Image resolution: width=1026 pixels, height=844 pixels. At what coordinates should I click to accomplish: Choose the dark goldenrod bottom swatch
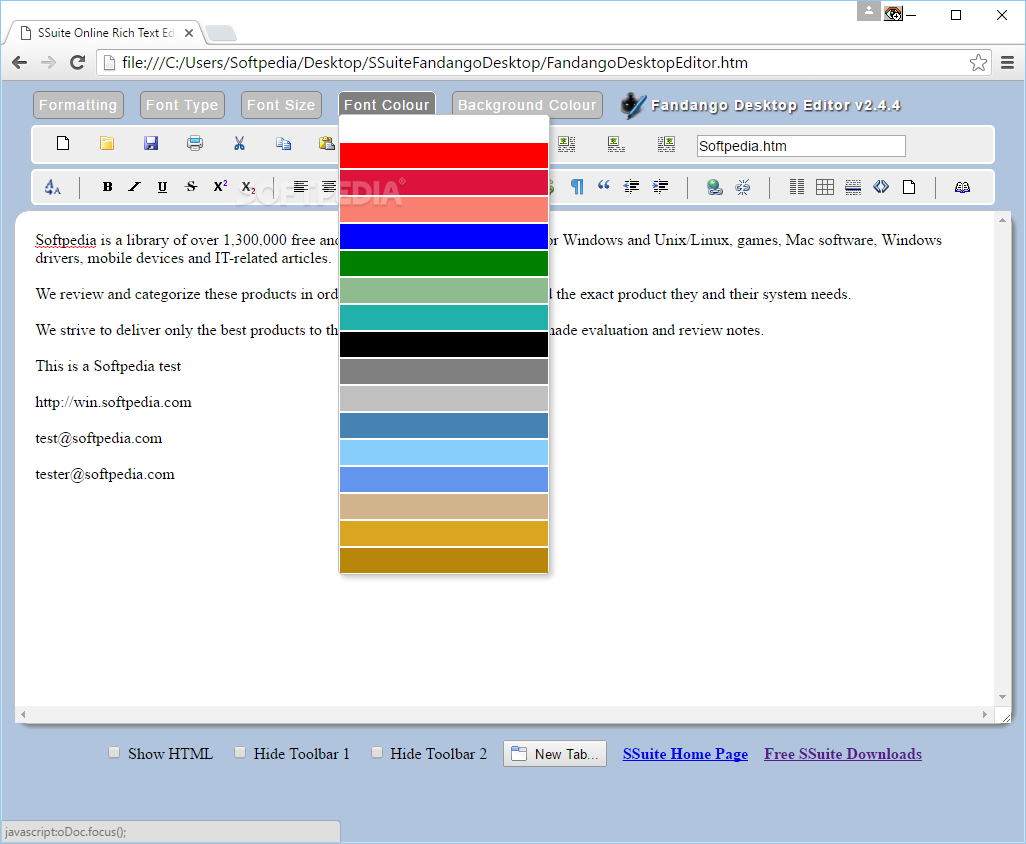tap(444, 561)
